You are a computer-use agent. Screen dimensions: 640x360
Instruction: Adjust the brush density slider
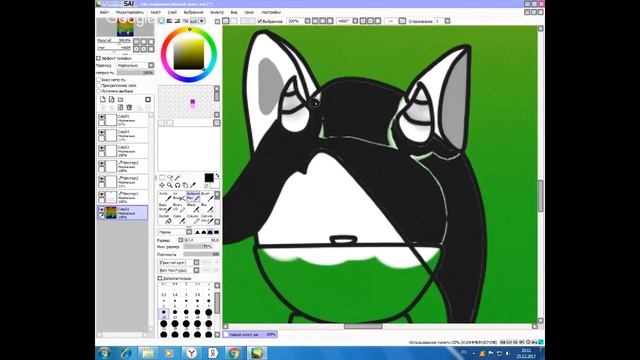pyautogui.click(x=201, y=254)
